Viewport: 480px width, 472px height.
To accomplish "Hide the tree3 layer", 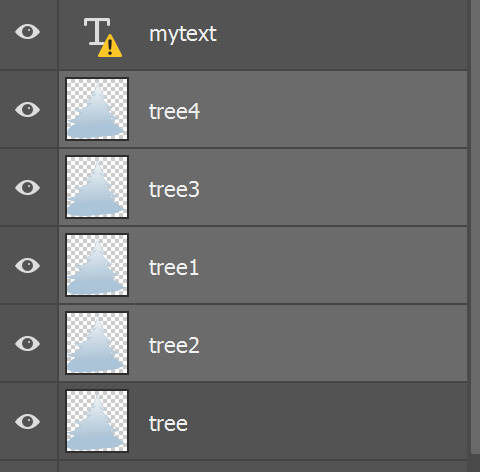I will pyautogui.click(x=27, y=187).
